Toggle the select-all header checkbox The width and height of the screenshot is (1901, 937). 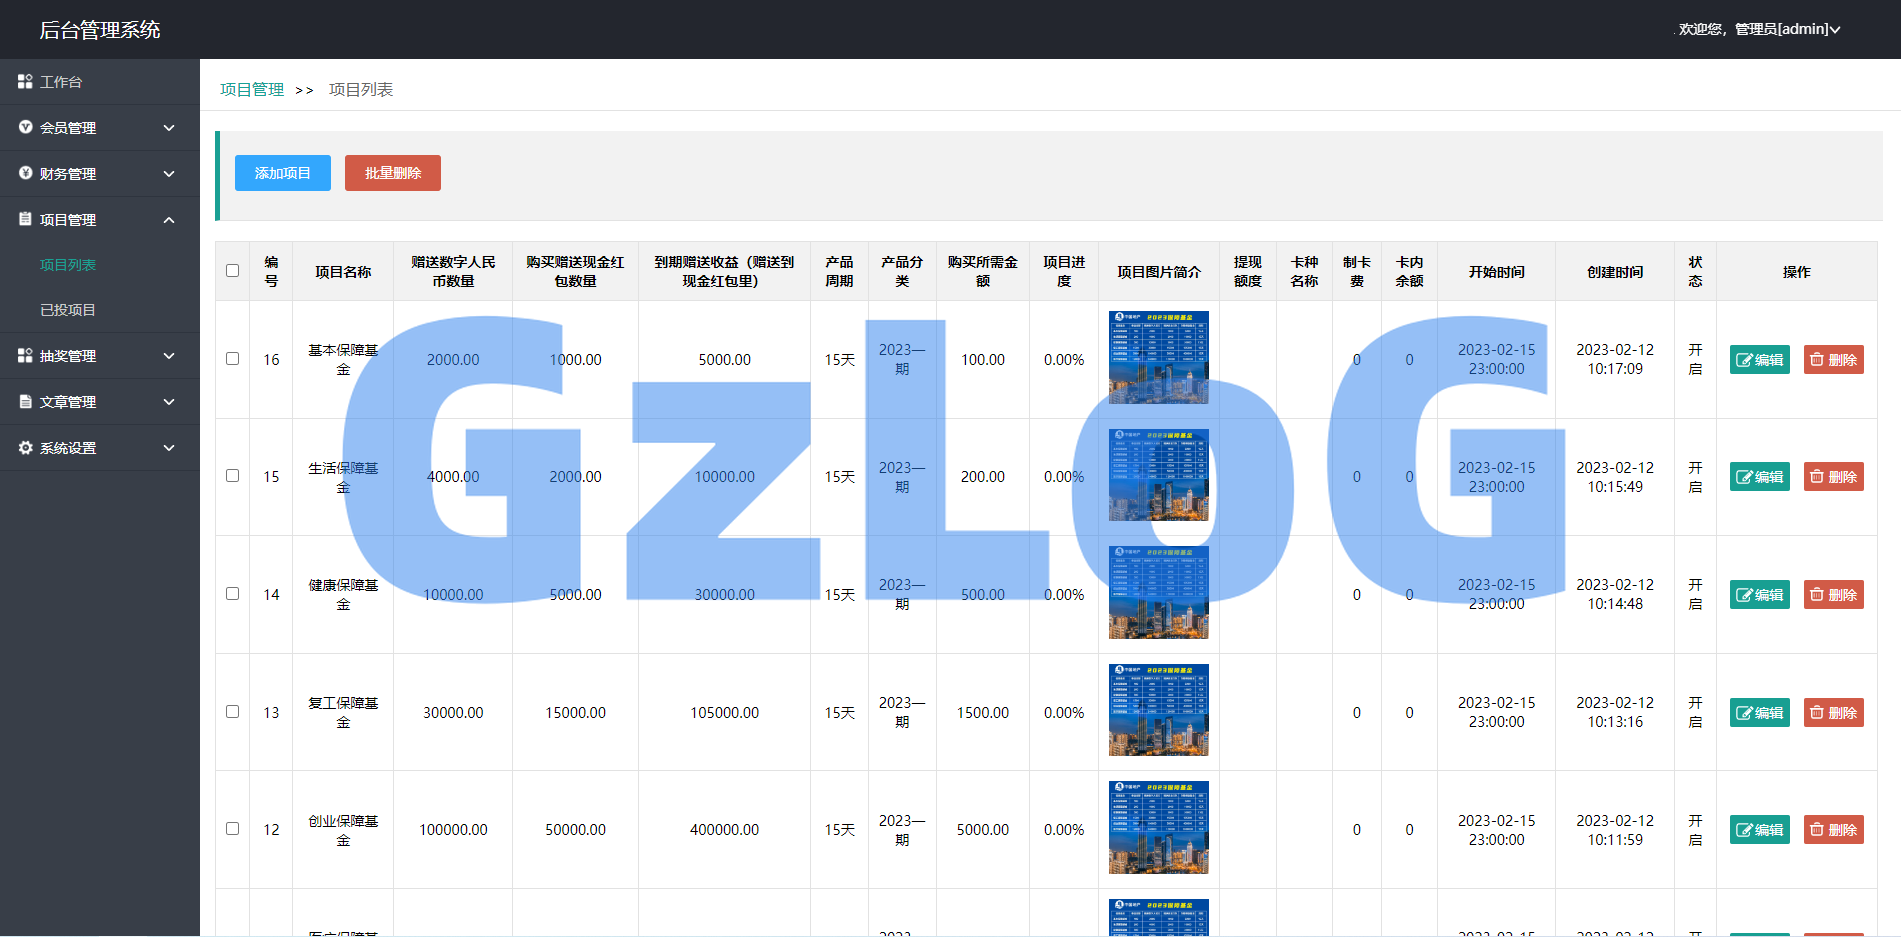pyautogui.click(x=233, y=271)
